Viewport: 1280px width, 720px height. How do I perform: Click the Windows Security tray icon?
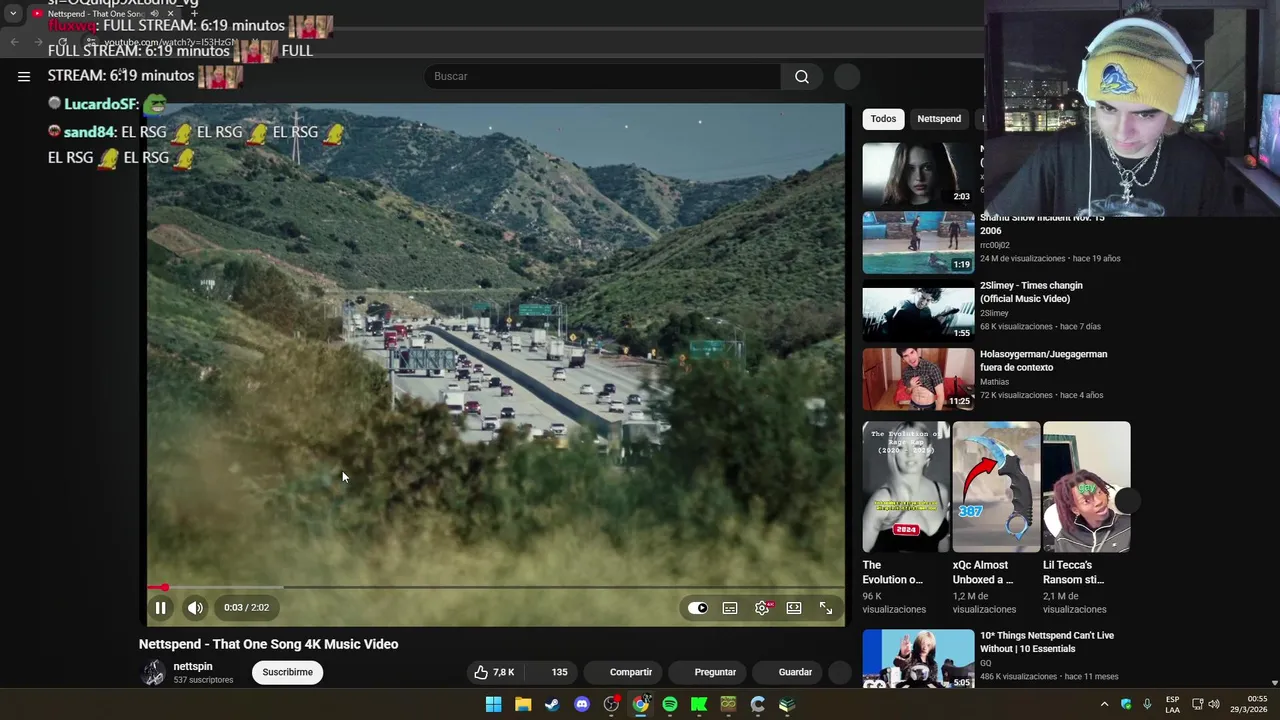tap(1126, 704)
